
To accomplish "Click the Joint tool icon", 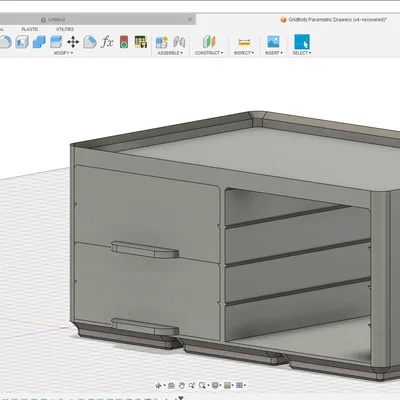I will tap(179, 42).
